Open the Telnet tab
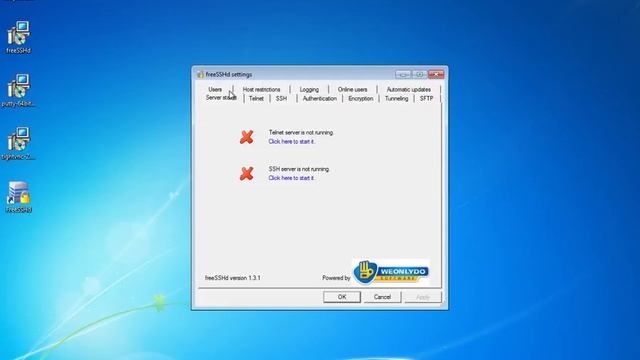Image resolution: width=640 pixels, height=360 pixels. [256, 98]
